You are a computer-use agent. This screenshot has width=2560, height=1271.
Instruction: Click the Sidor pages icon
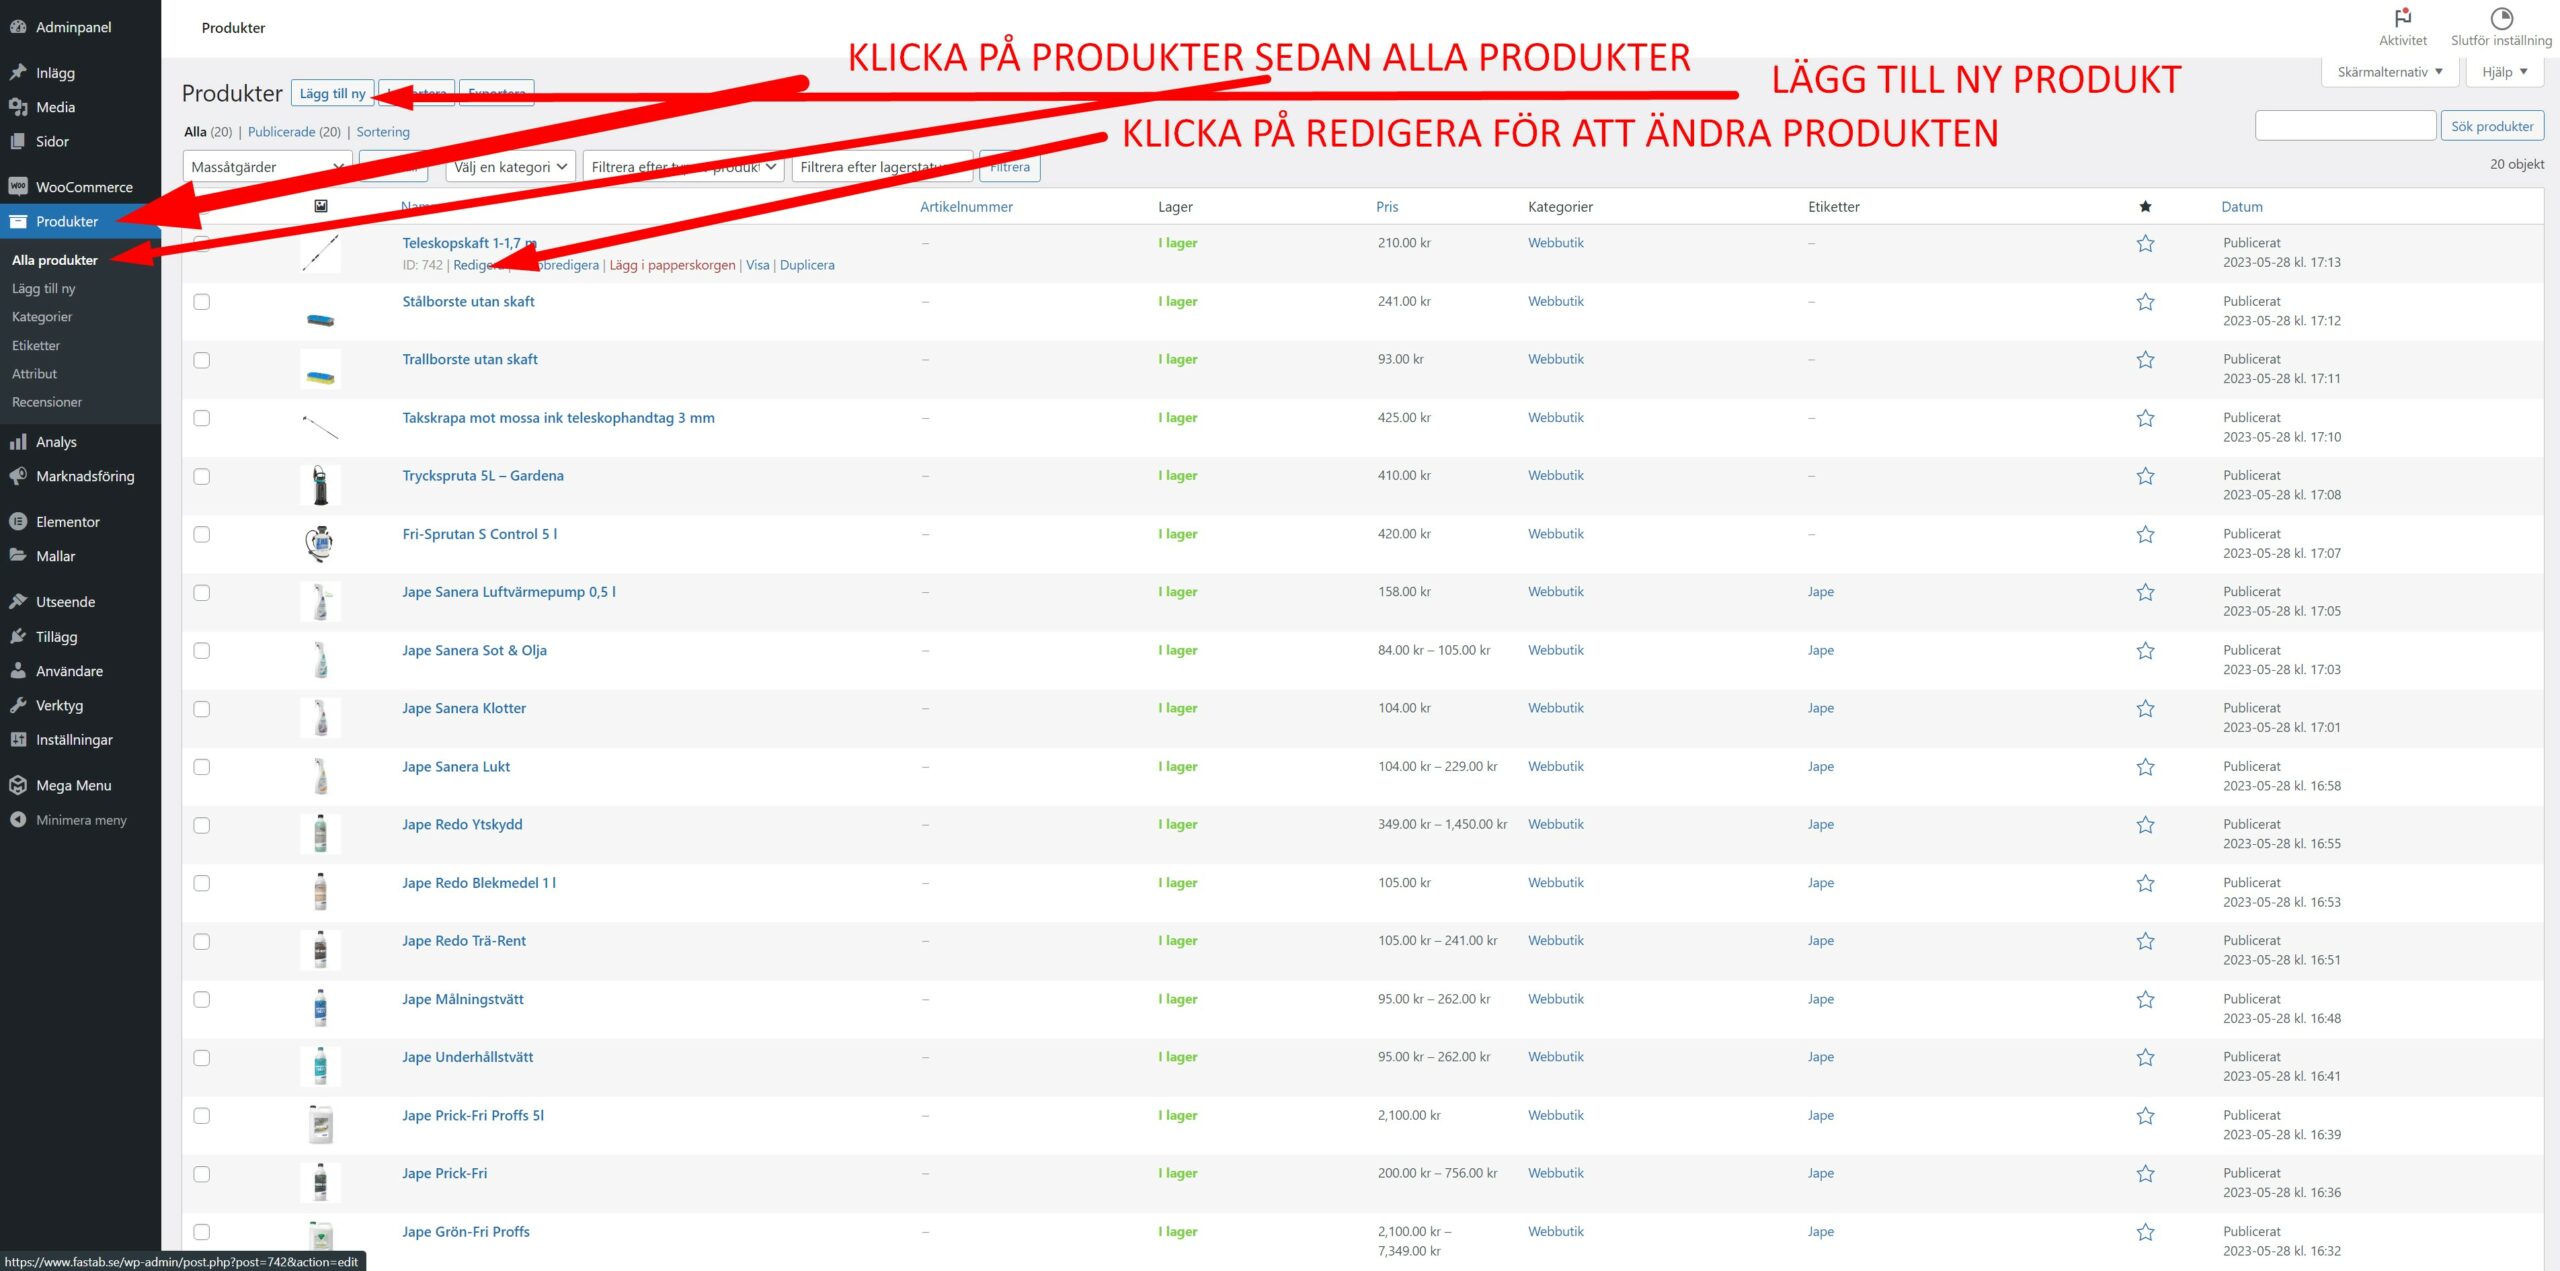click(x=18, y=141)
